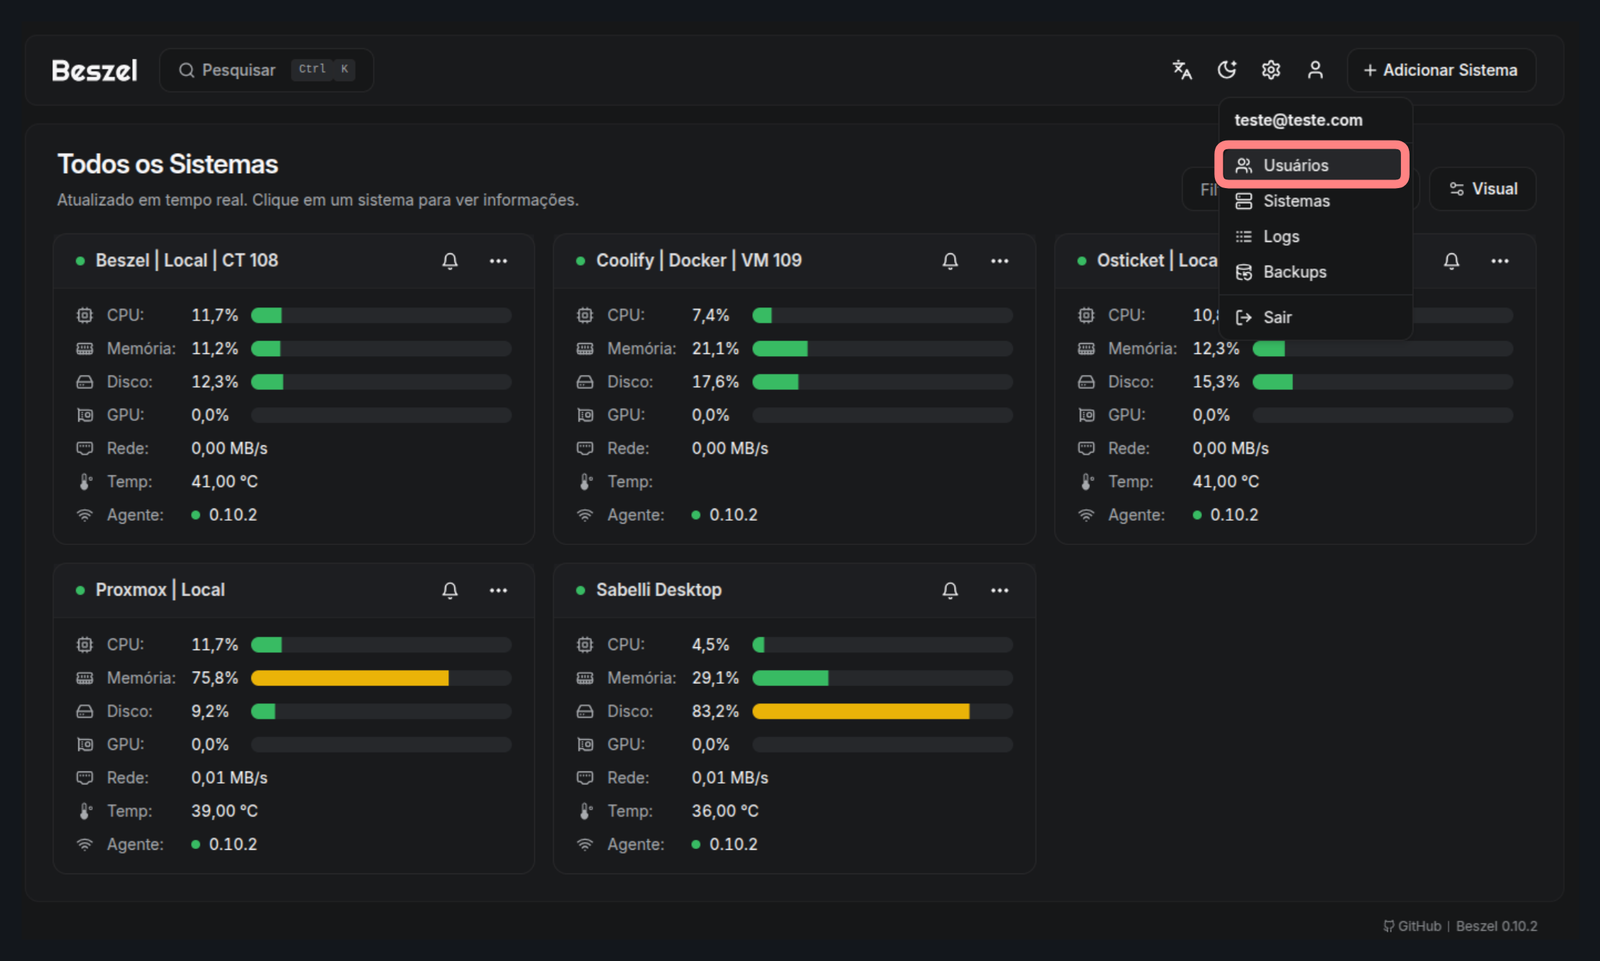Image resolution: width=1600 pixels, height=961 pixels.
Task: Open settings gear icon in header
Action: click(1271, 70)
